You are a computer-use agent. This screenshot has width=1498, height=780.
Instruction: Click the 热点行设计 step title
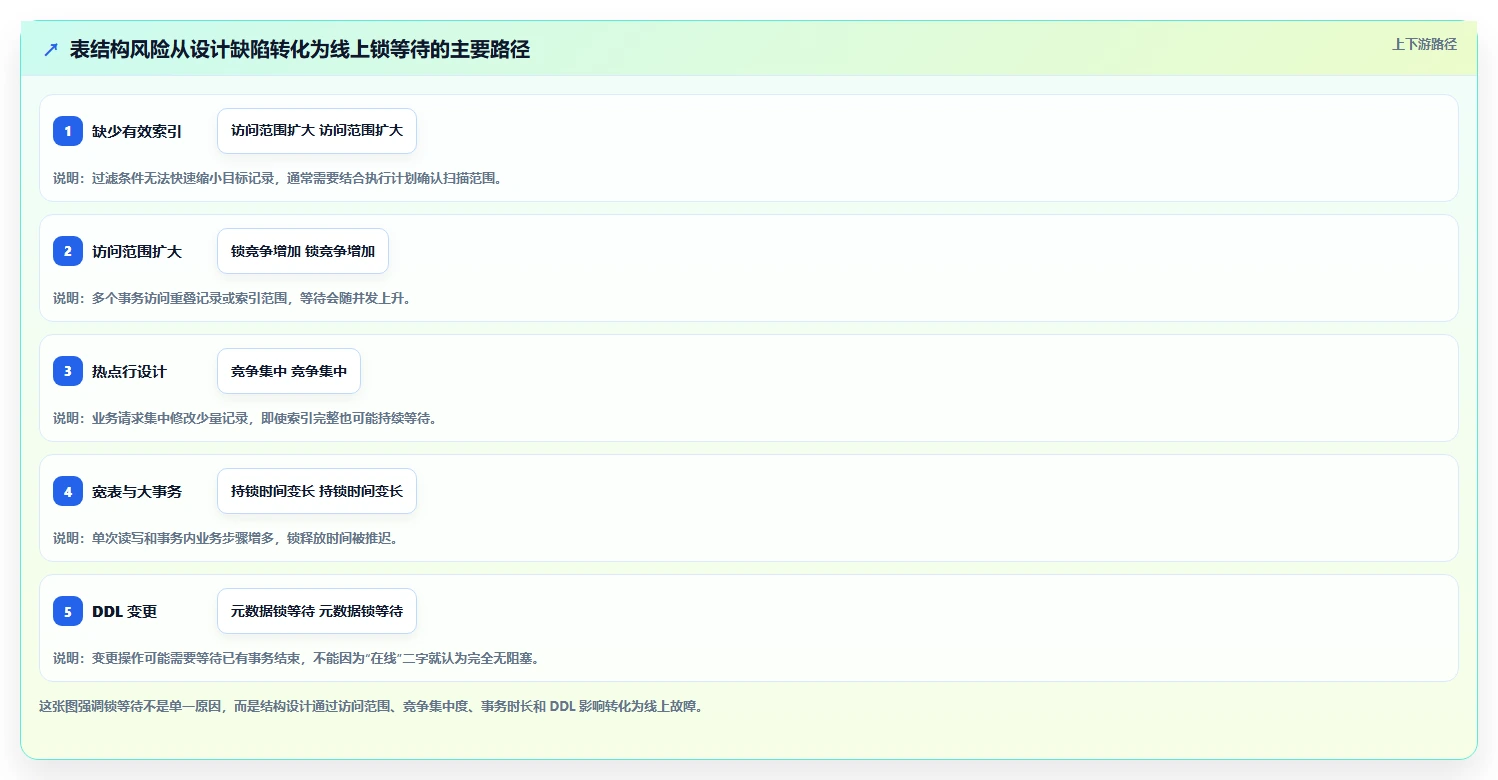point(130,371)
